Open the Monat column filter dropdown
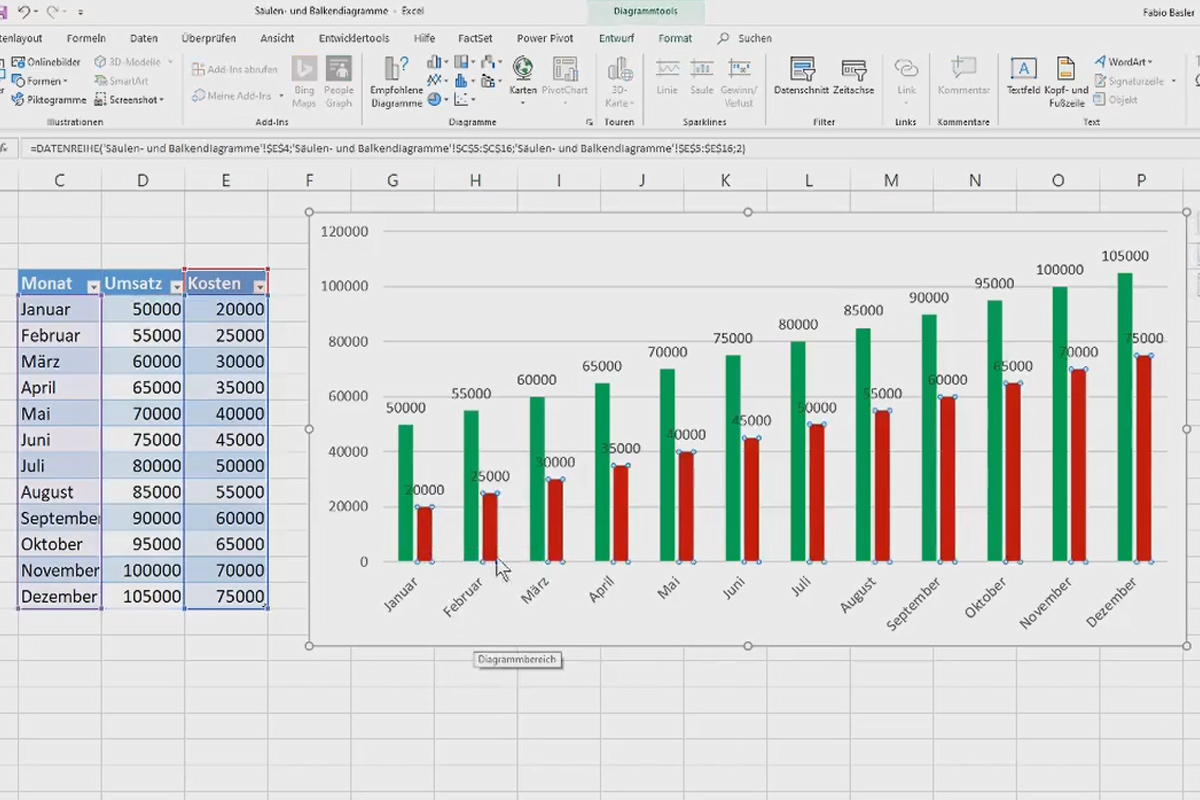The width and height of the screenshot is (1200, 800). 92,285
